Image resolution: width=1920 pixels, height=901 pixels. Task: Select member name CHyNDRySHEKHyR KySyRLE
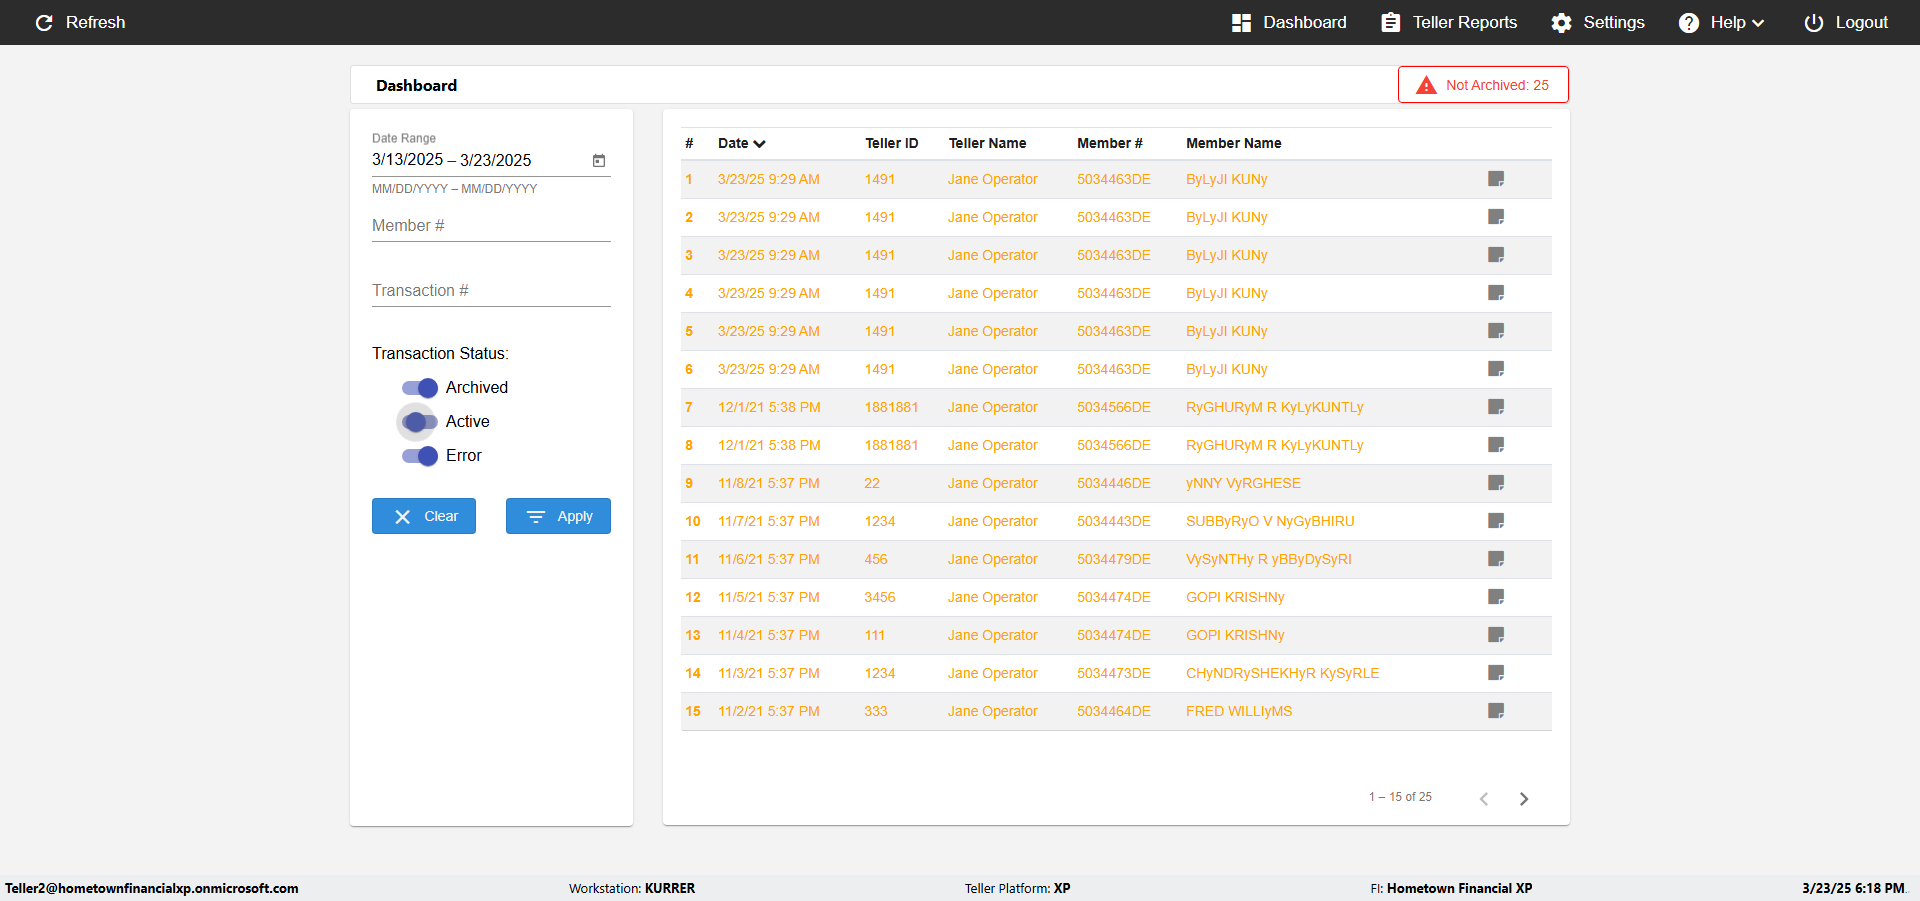[x=1282, y=673]
